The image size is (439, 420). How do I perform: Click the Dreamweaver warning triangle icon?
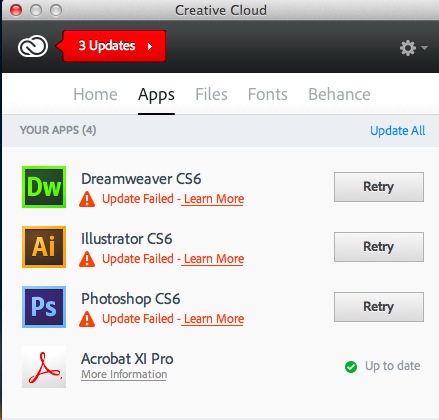point(87,199)
